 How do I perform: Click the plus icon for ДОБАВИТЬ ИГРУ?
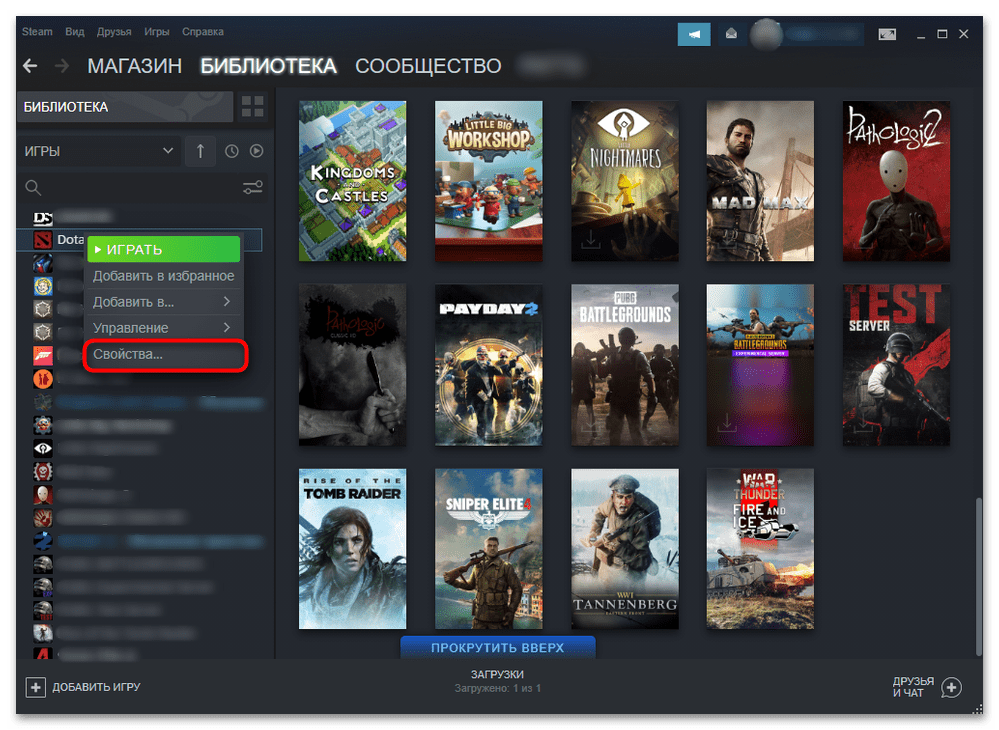pos(36,687)
